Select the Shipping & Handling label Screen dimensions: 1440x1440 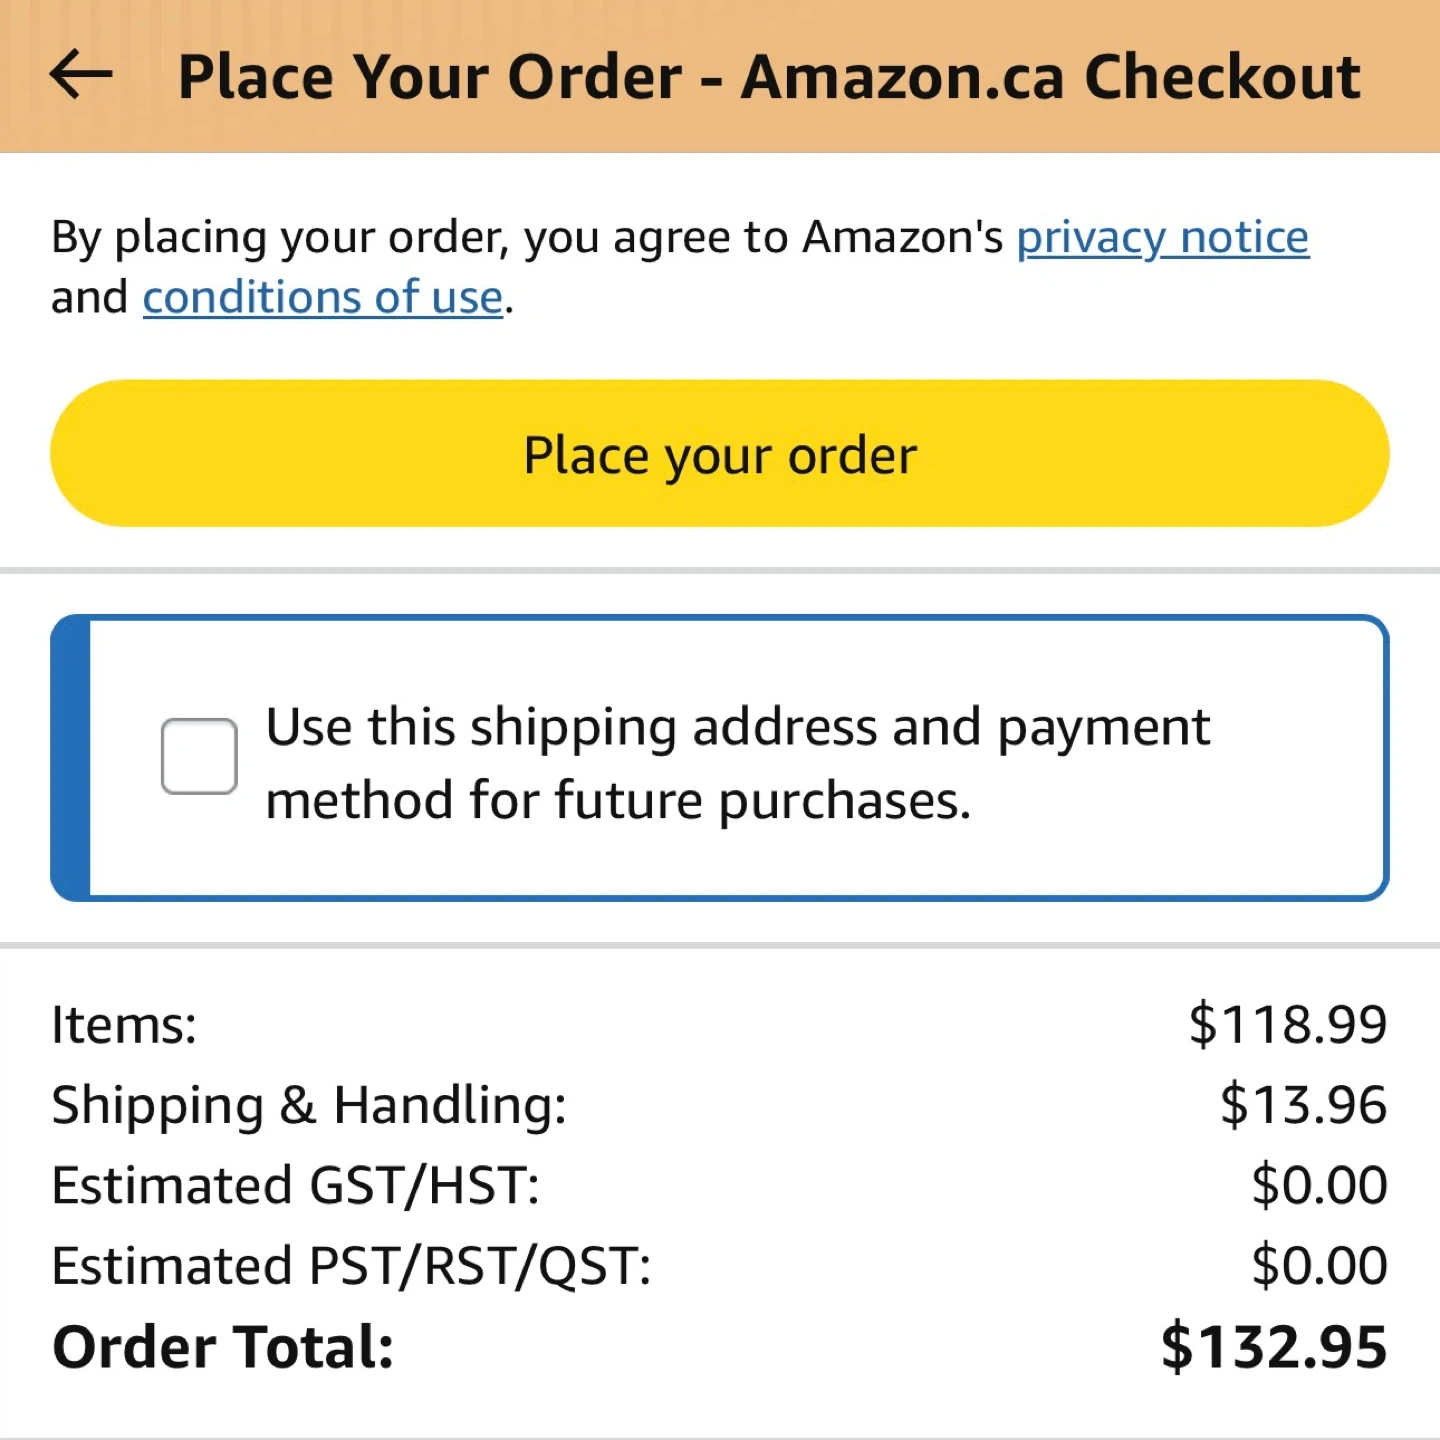coord(309,1105)
